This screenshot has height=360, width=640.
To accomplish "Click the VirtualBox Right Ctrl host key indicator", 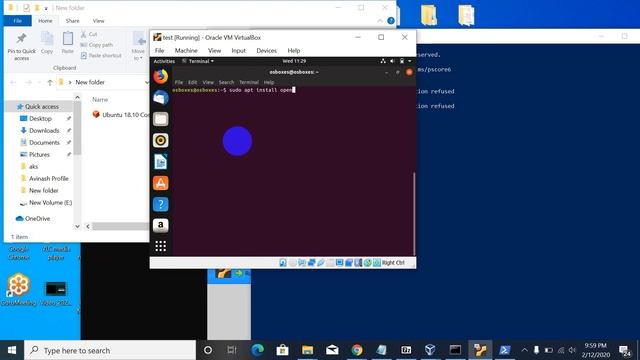I will tap(393, 263).
